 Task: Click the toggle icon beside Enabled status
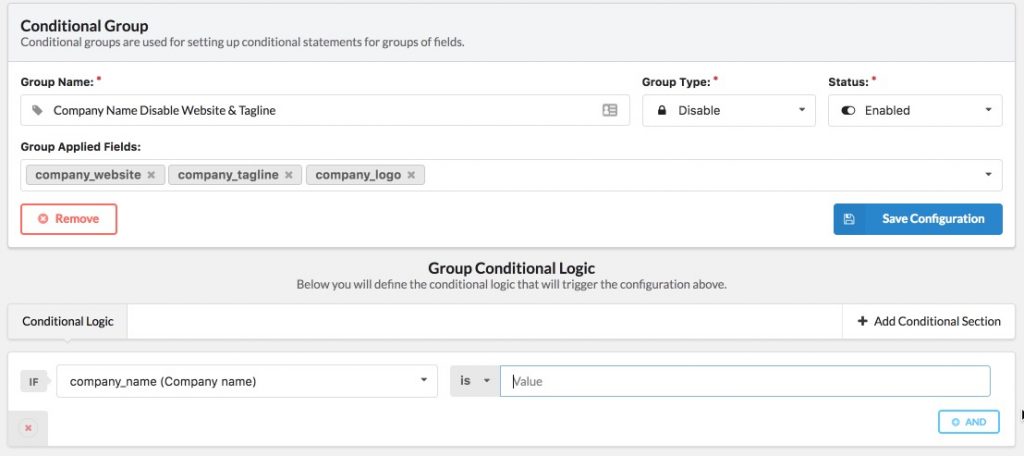pyautogui.click(x=848, y=110)
